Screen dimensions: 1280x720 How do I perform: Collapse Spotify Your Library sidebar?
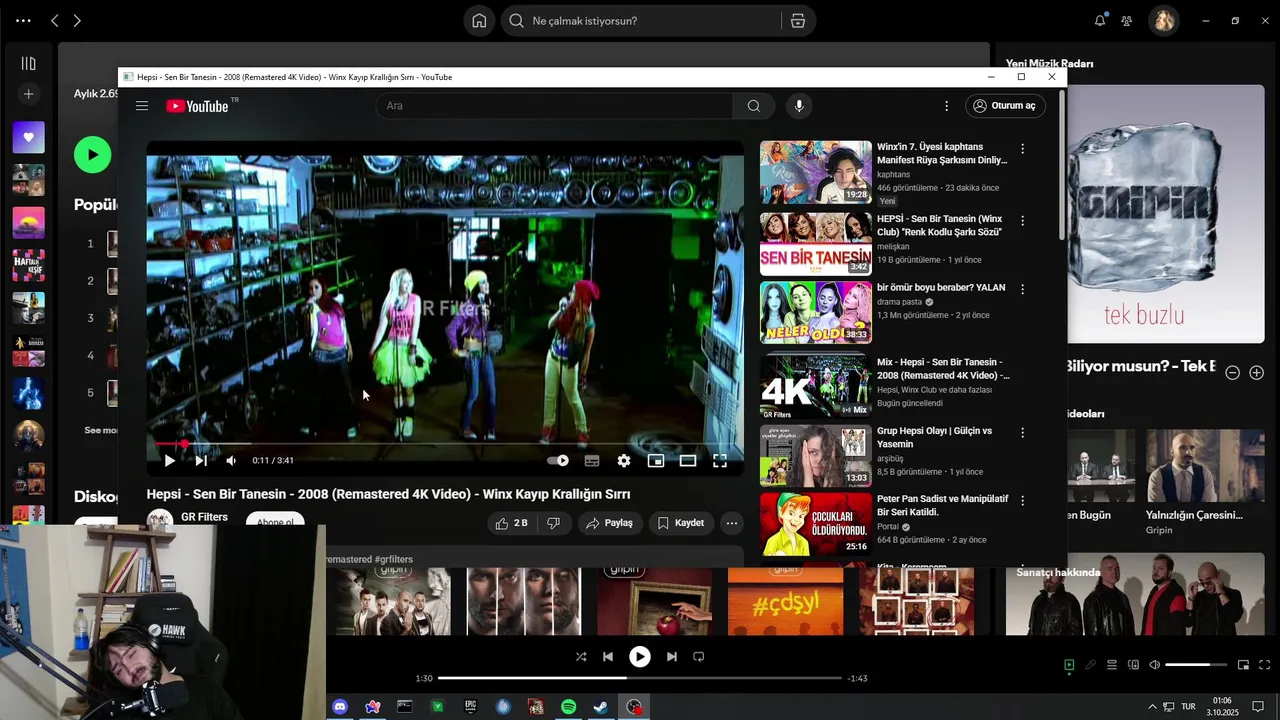(28, 64)
